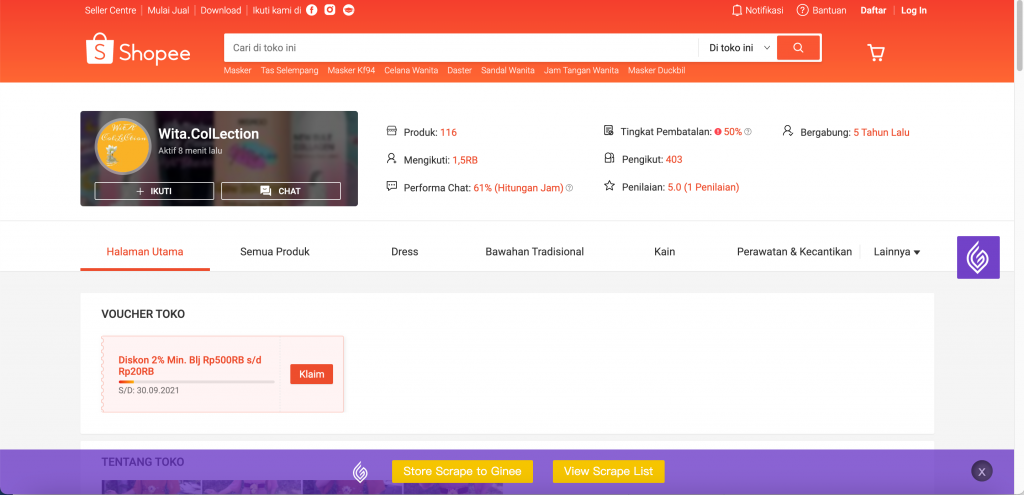
Task: Click the Mulai Jual link
Action: [x=168, y=10]
